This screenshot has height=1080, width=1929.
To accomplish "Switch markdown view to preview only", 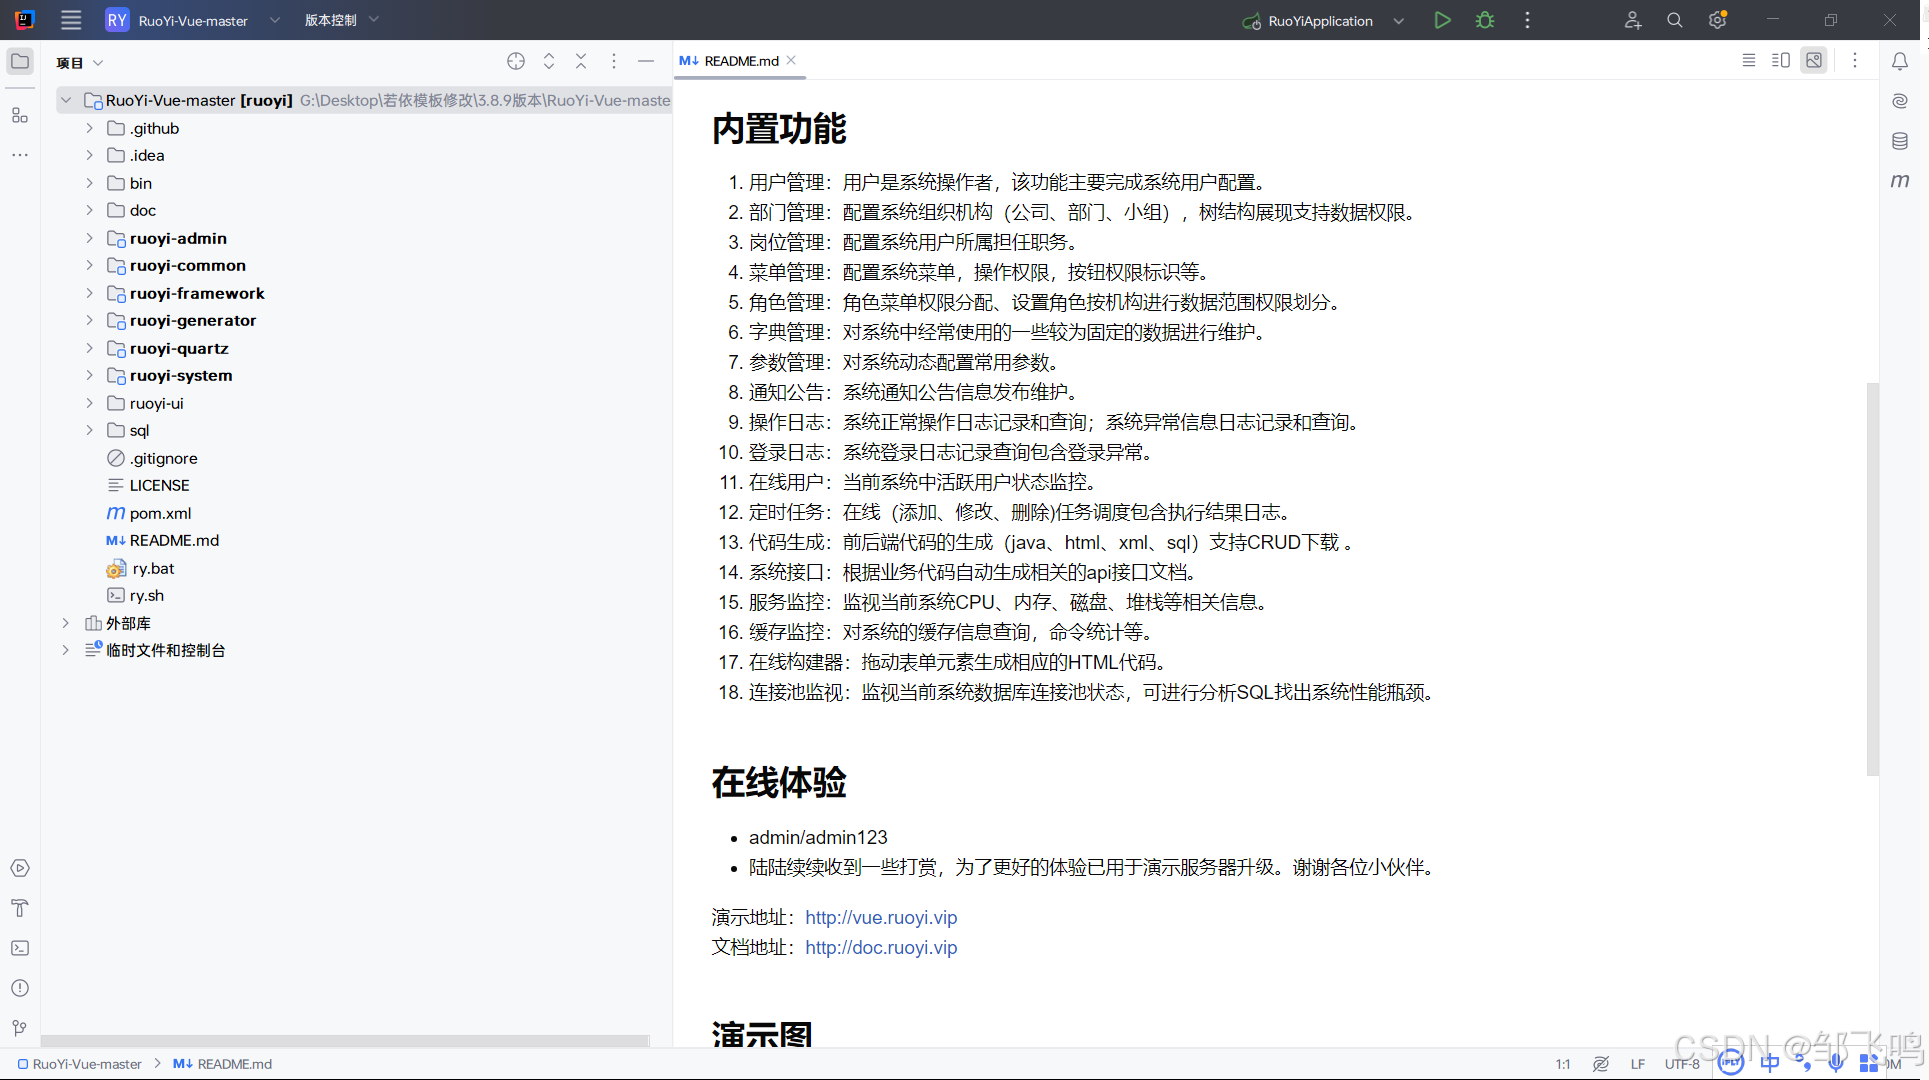I will [1814, 61].
